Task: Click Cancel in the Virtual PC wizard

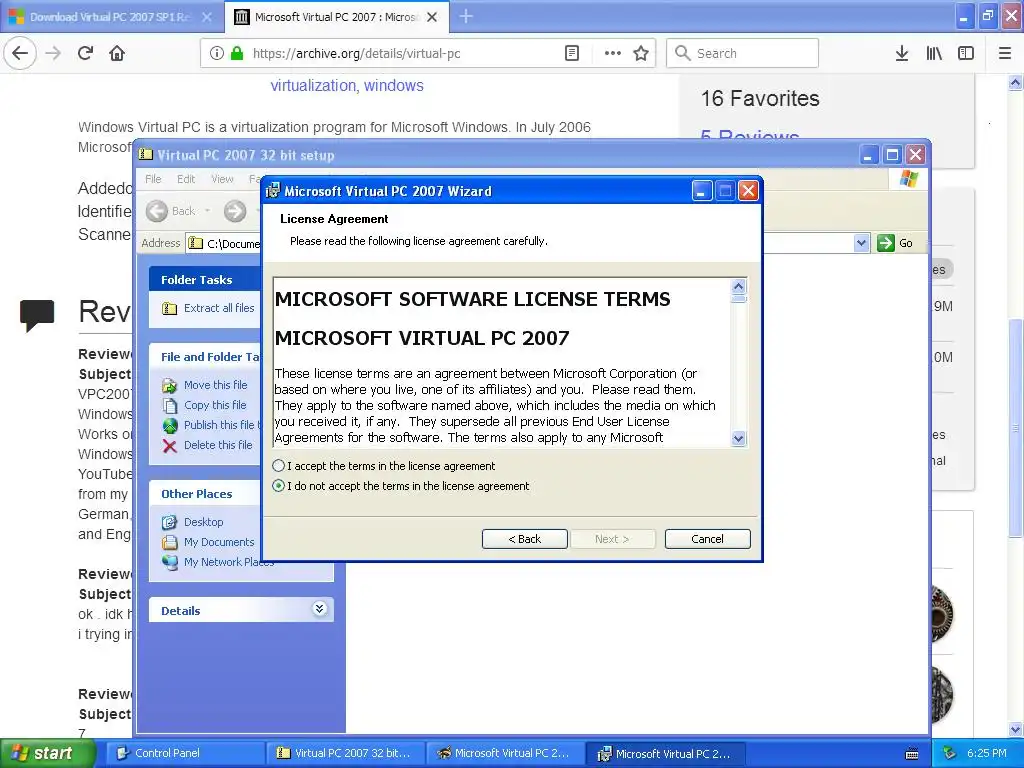Action: pyautogui.click(x=707, y=539)
